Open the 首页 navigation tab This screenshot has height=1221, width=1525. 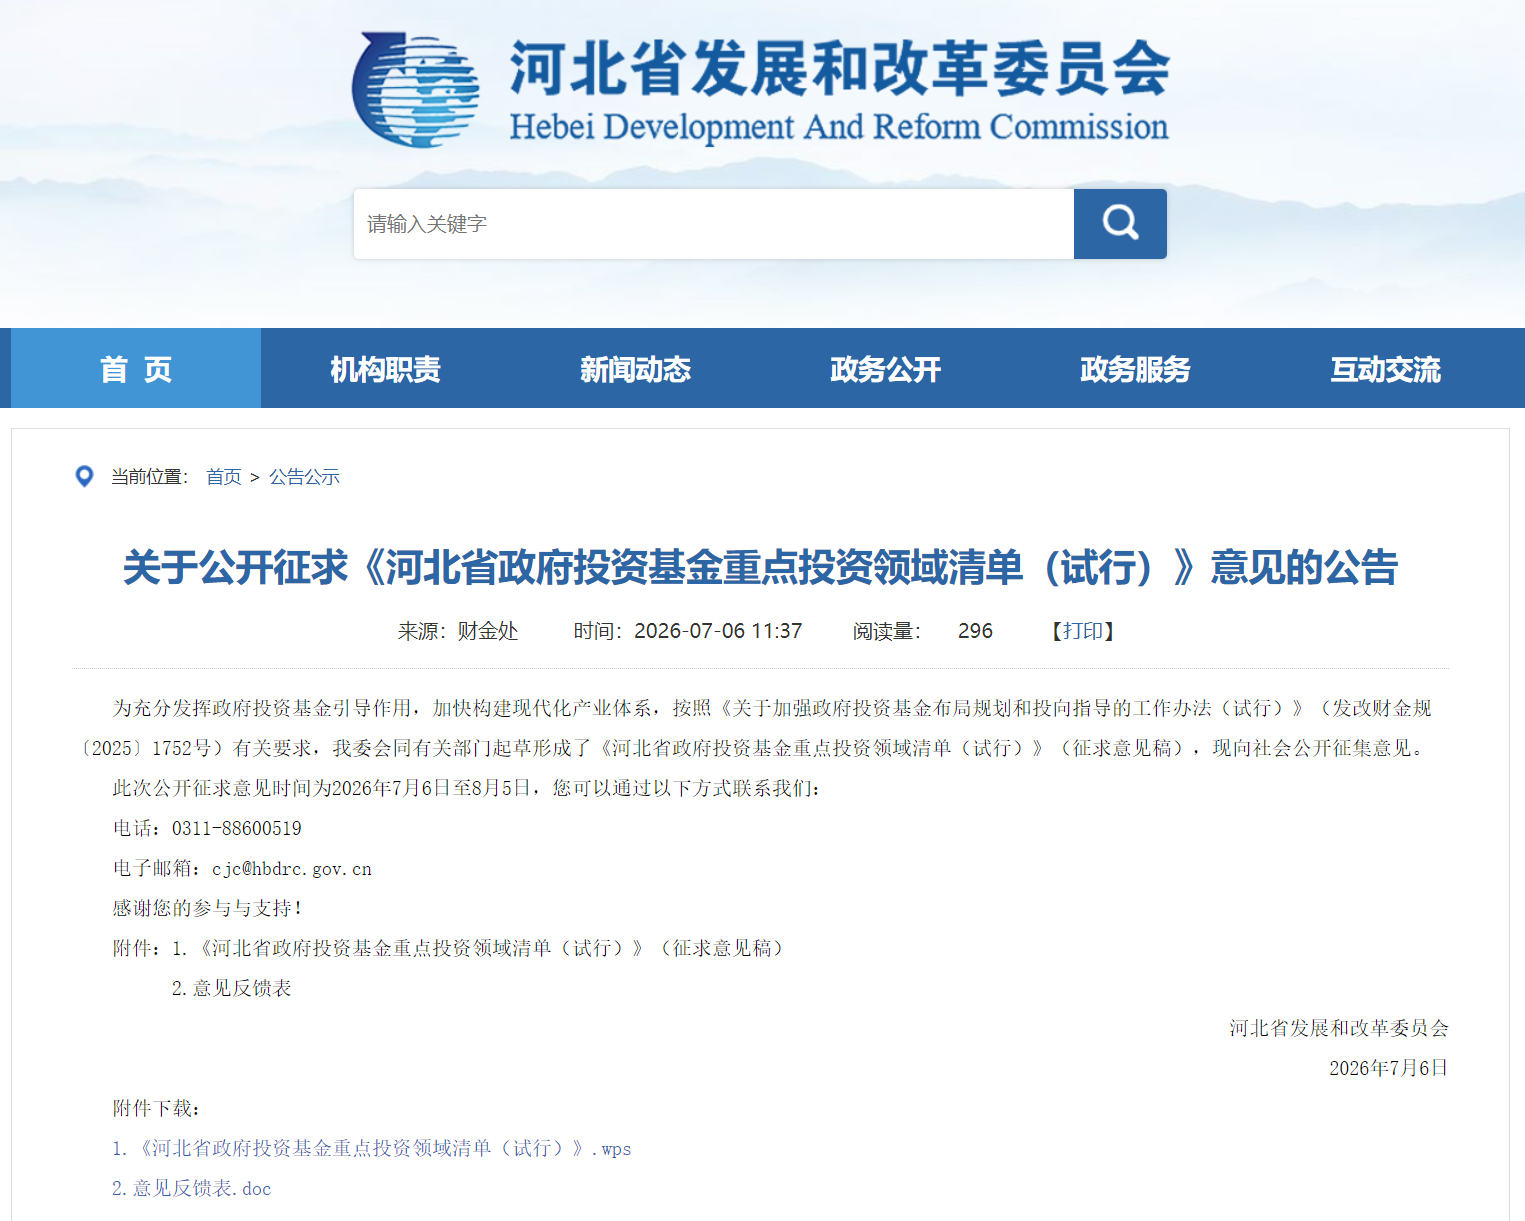[x=136, y=369]
